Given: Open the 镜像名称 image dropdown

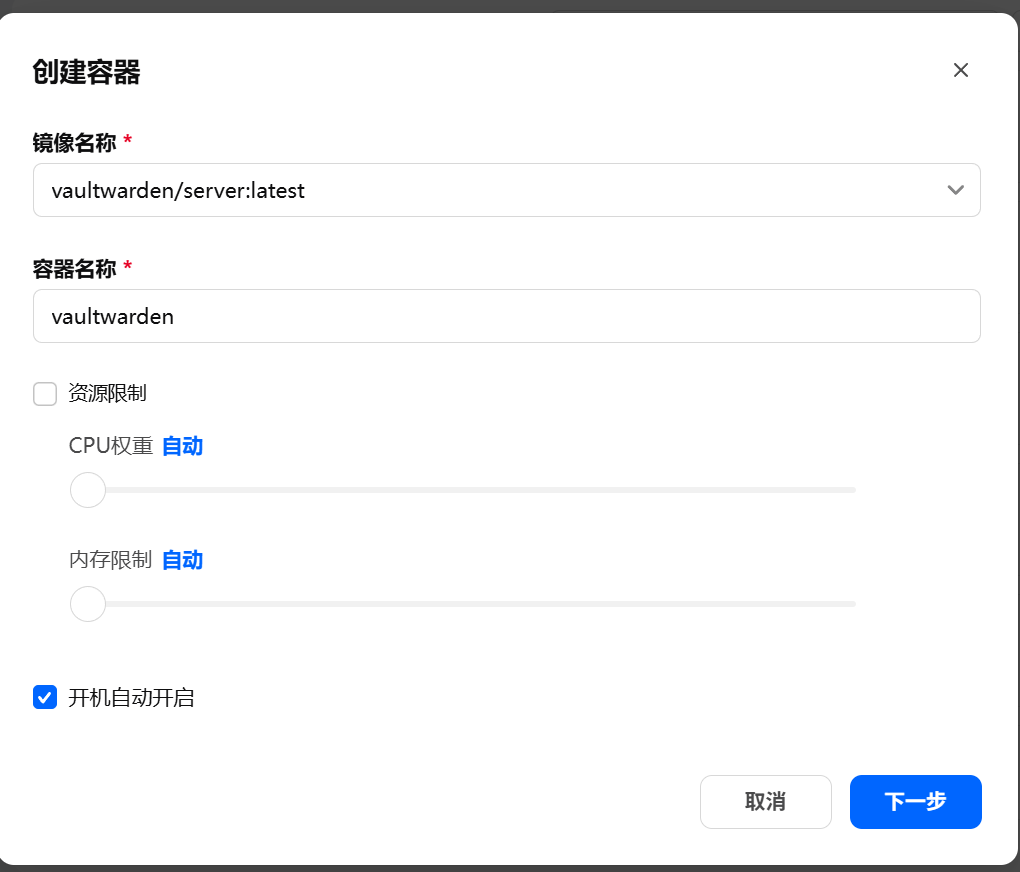Looking at the screenshot, I should (x=507, y=190).
